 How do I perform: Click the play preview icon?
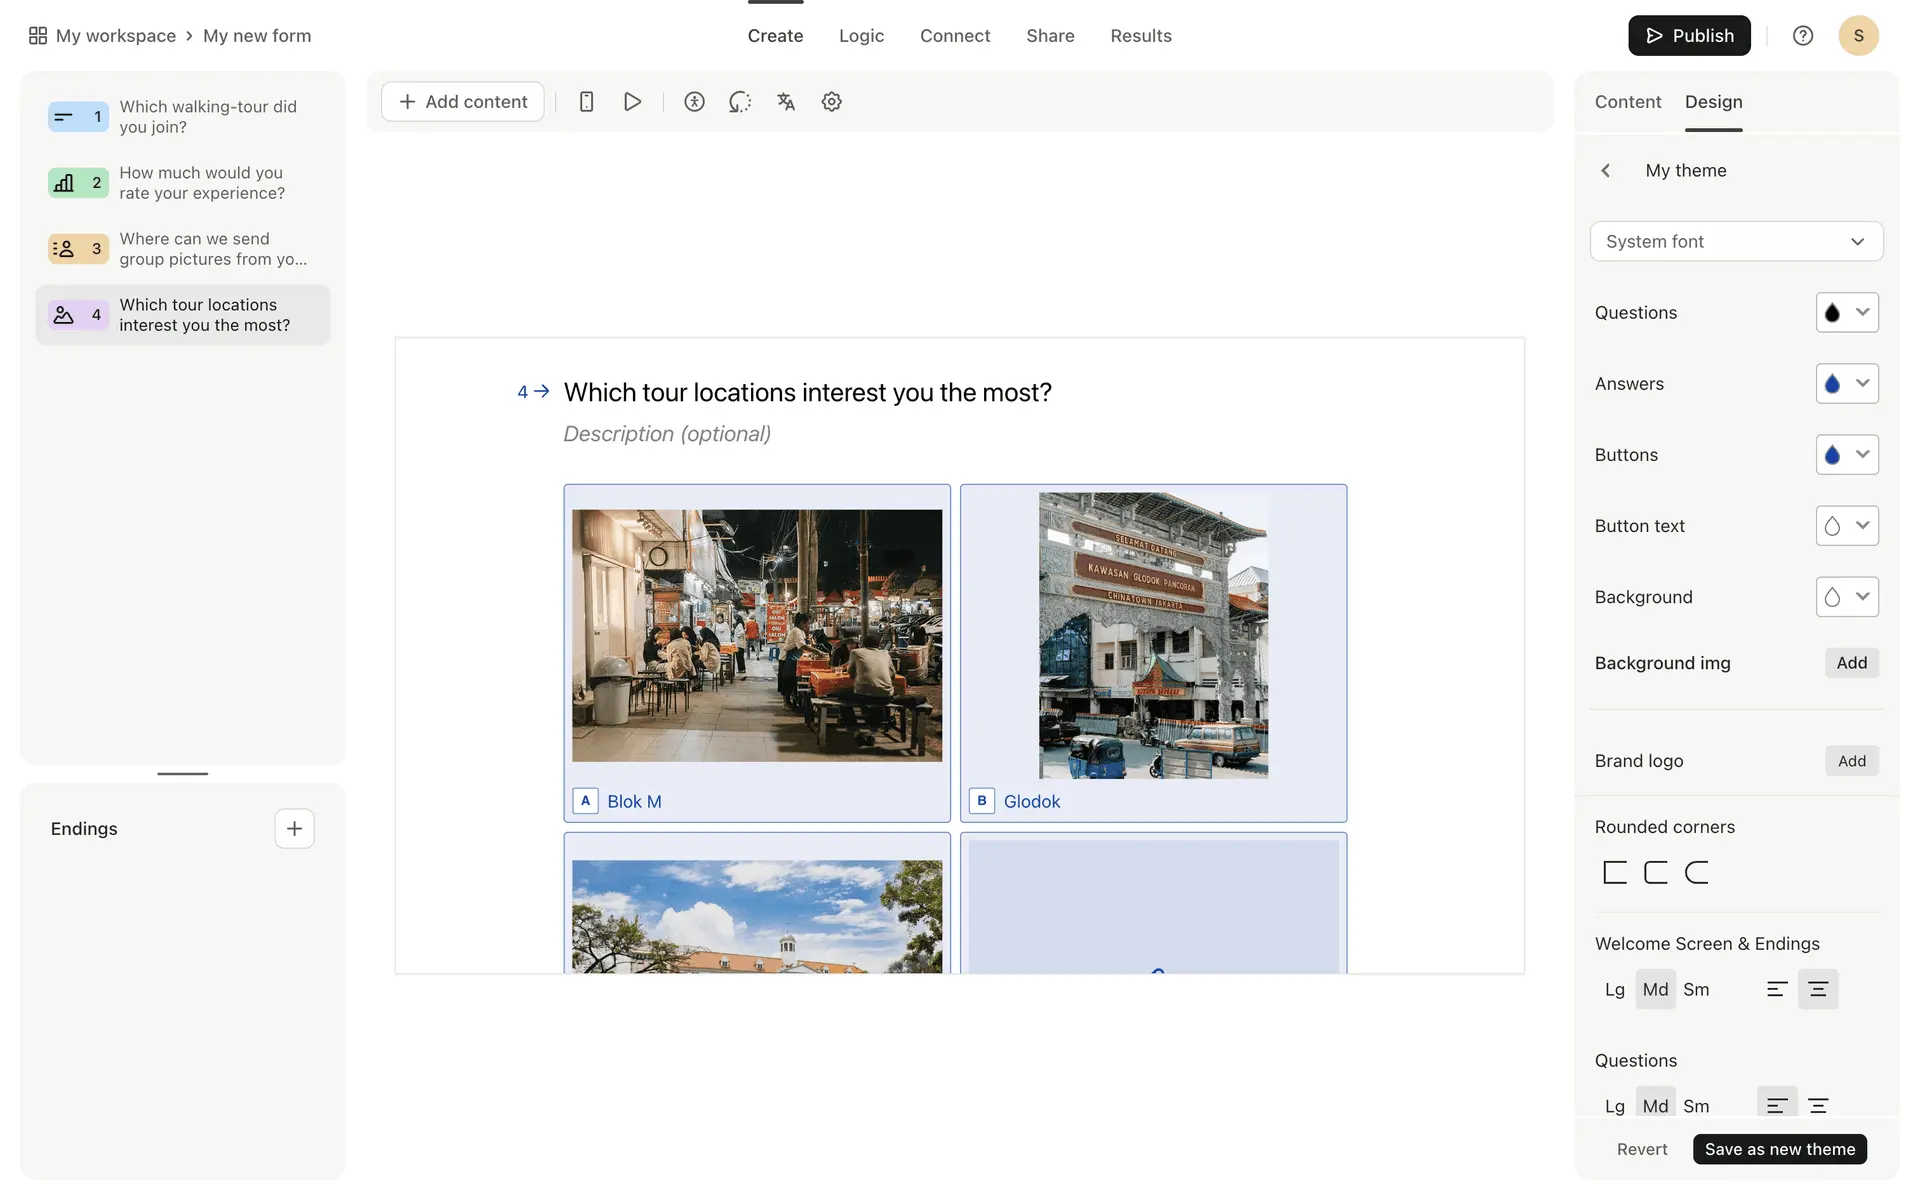pyautogui.click(x=632, y=101)
